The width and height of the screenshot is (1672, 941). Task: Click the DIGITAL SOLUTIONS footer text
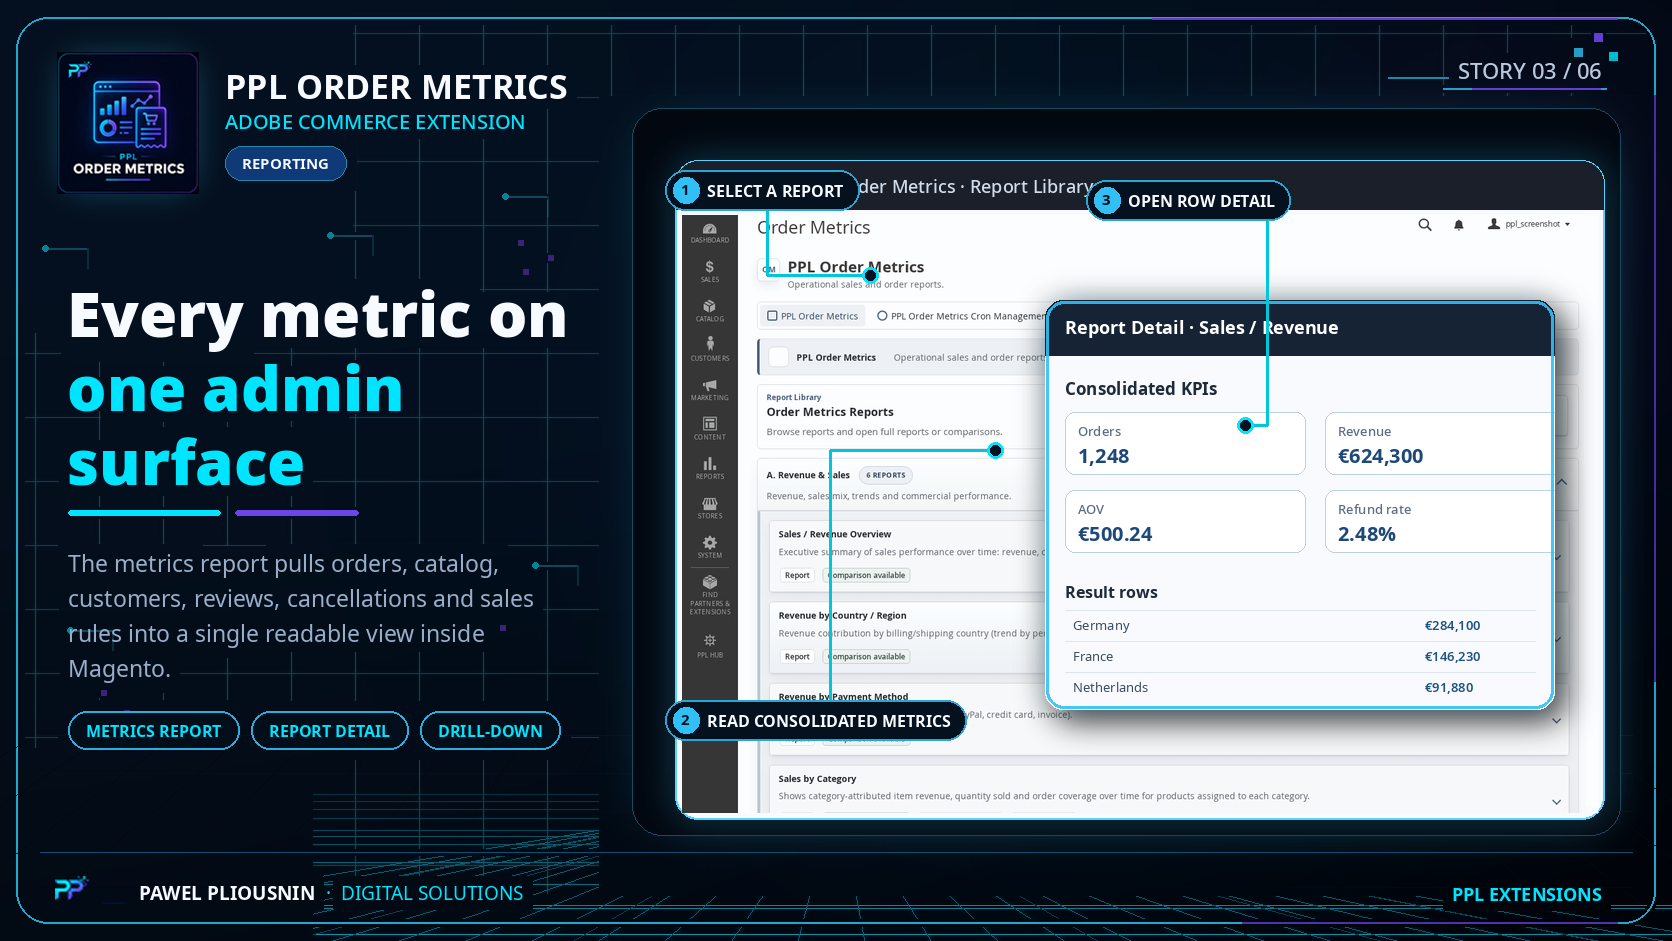pos(432,893)
